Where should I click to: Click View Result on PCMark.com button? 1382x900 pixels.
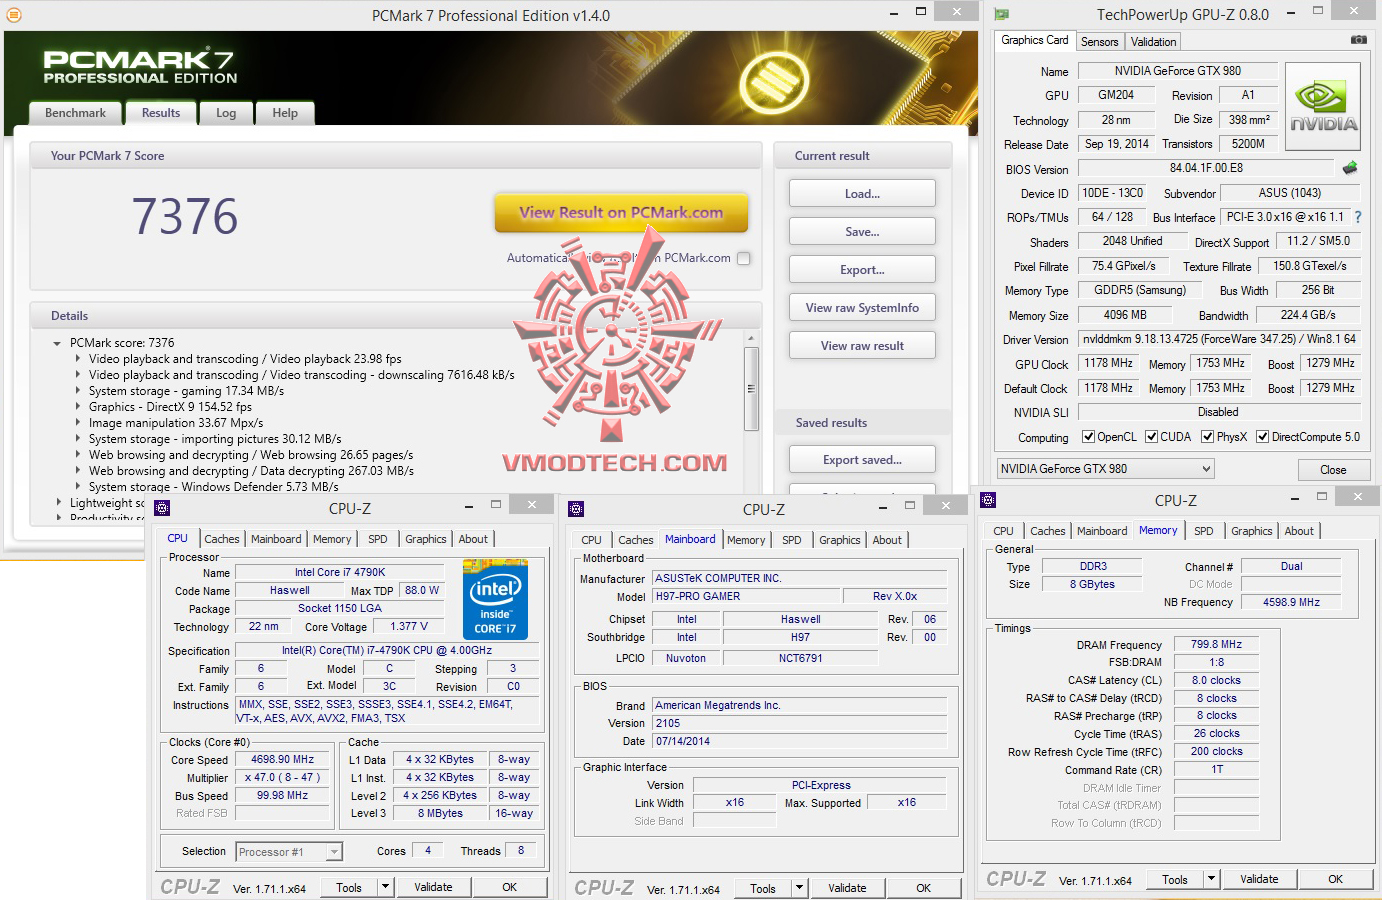point(621,213)
